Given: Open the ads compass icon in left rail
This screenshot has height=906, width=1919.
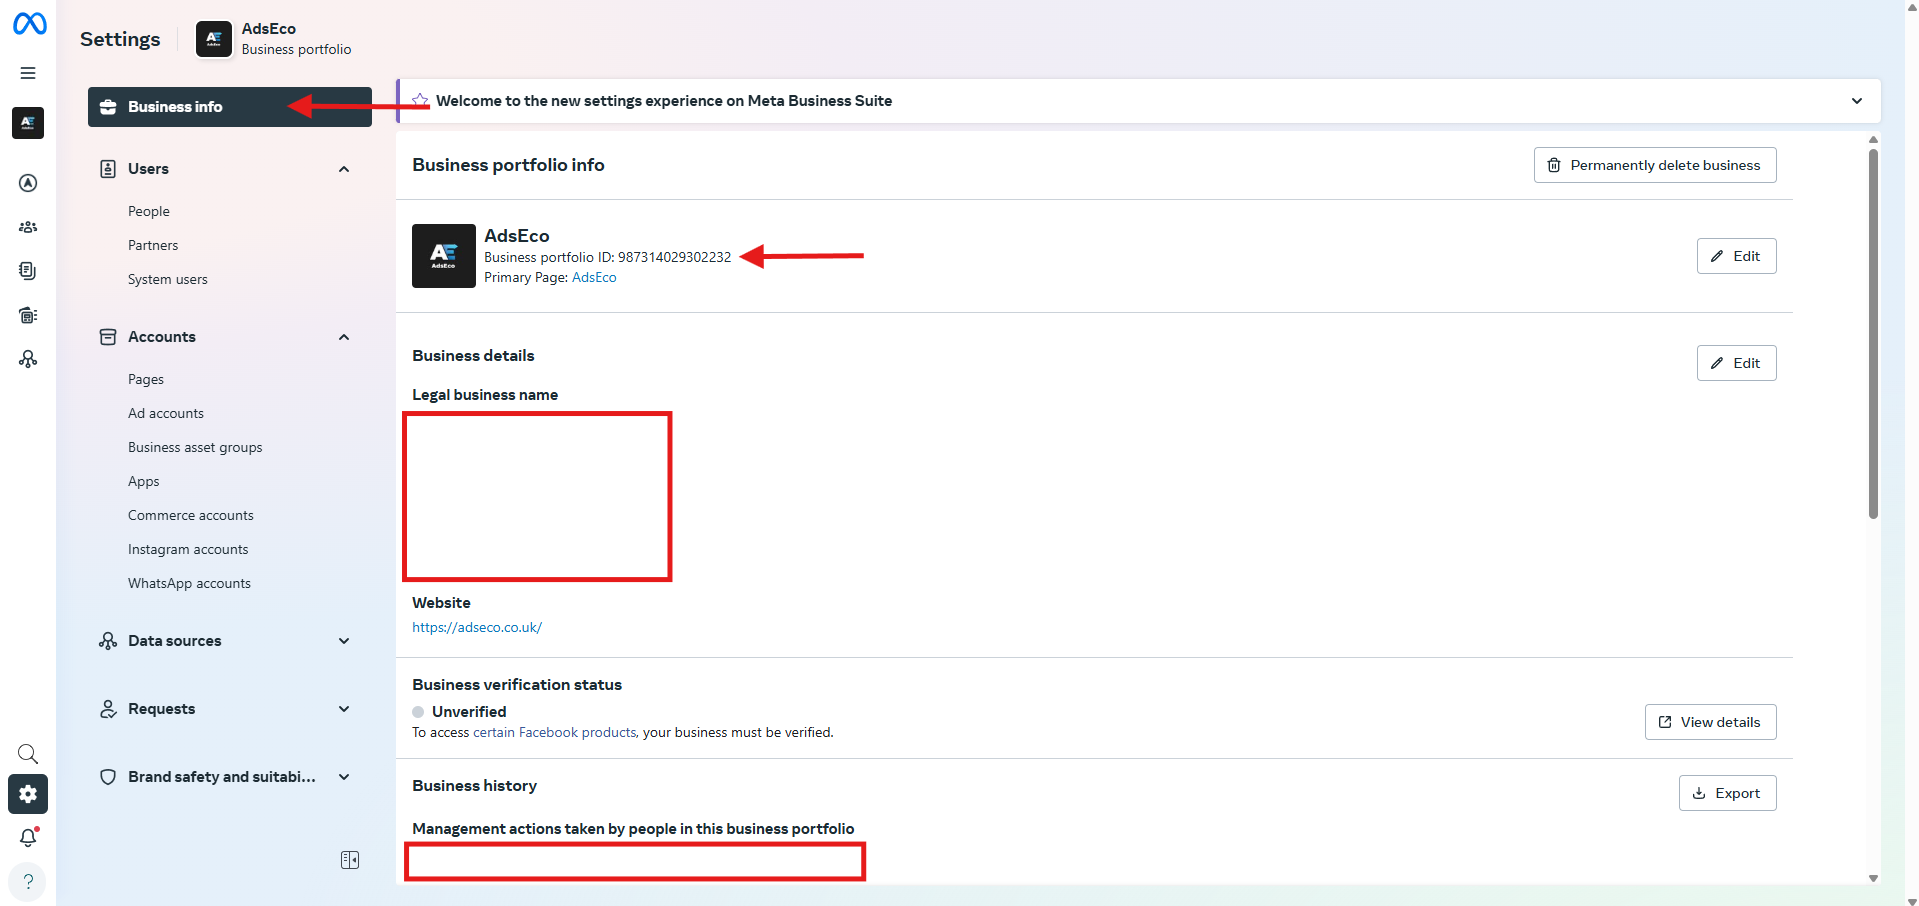Looking at the screenshot, I should coord(28,183).
